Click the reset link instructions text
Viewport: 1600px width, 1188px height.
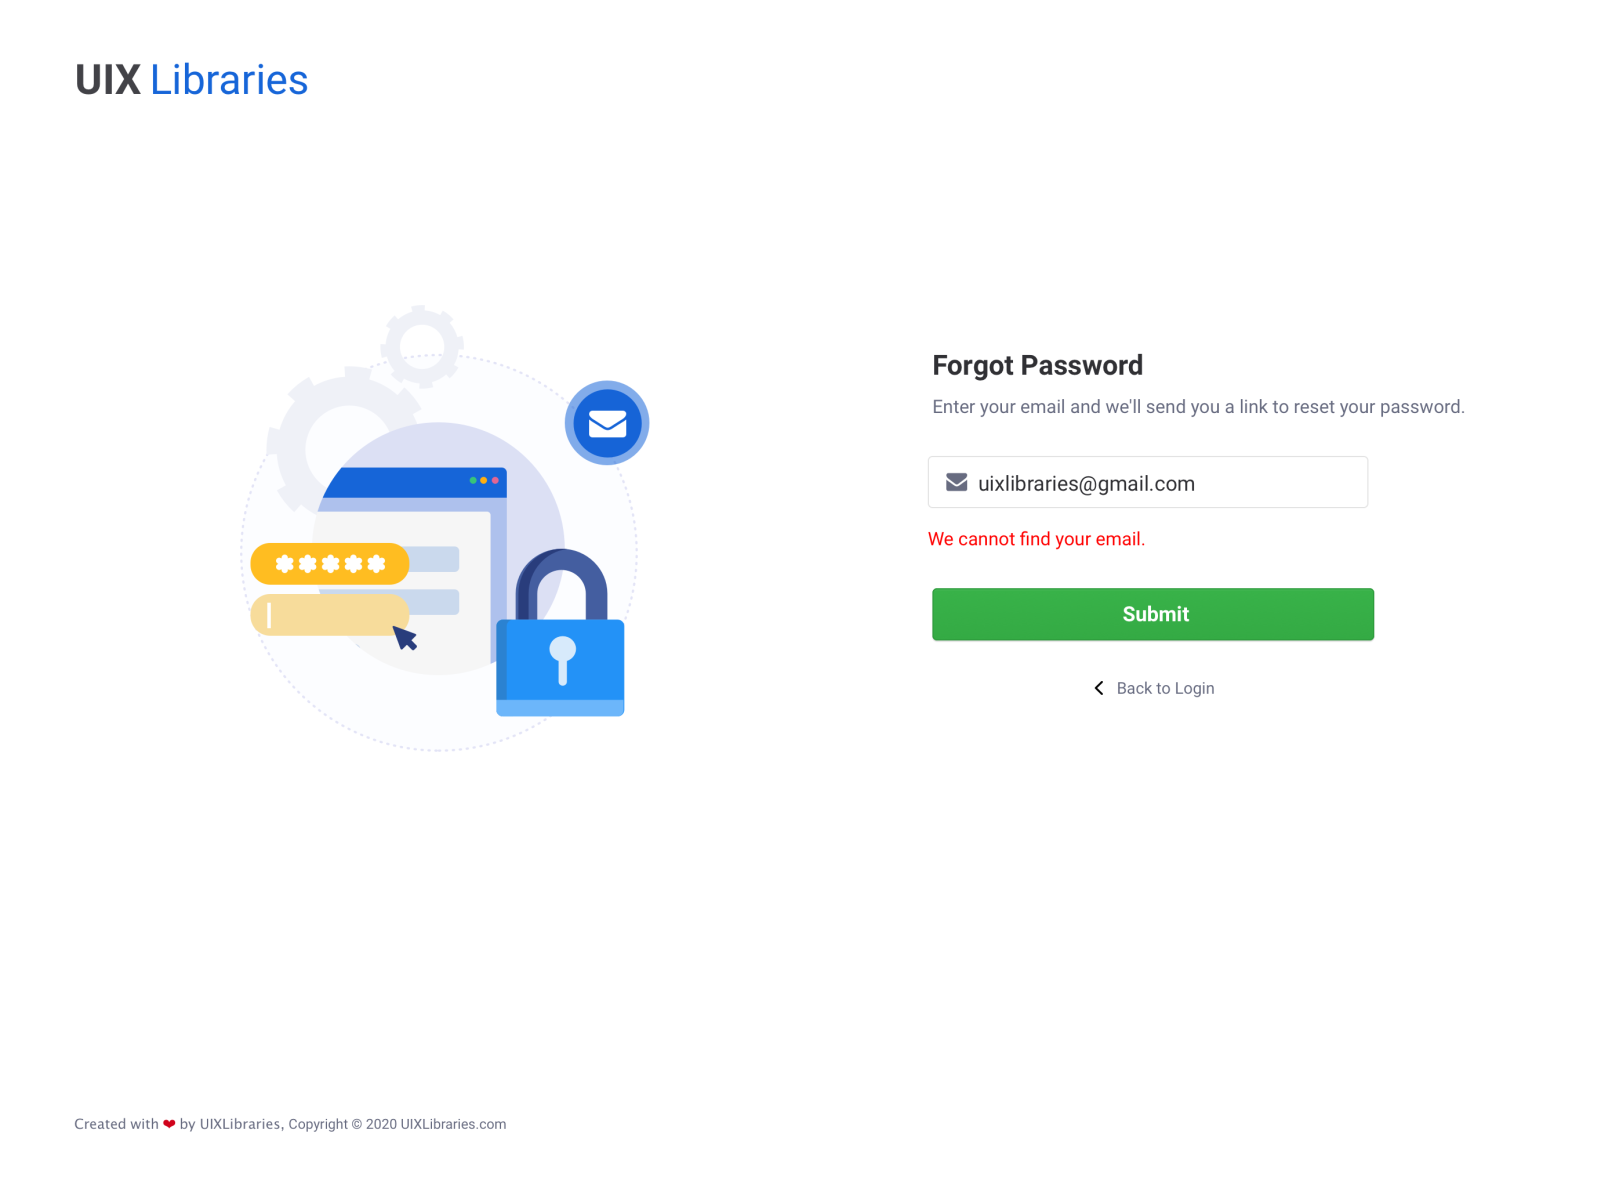tap(1198, 407)
